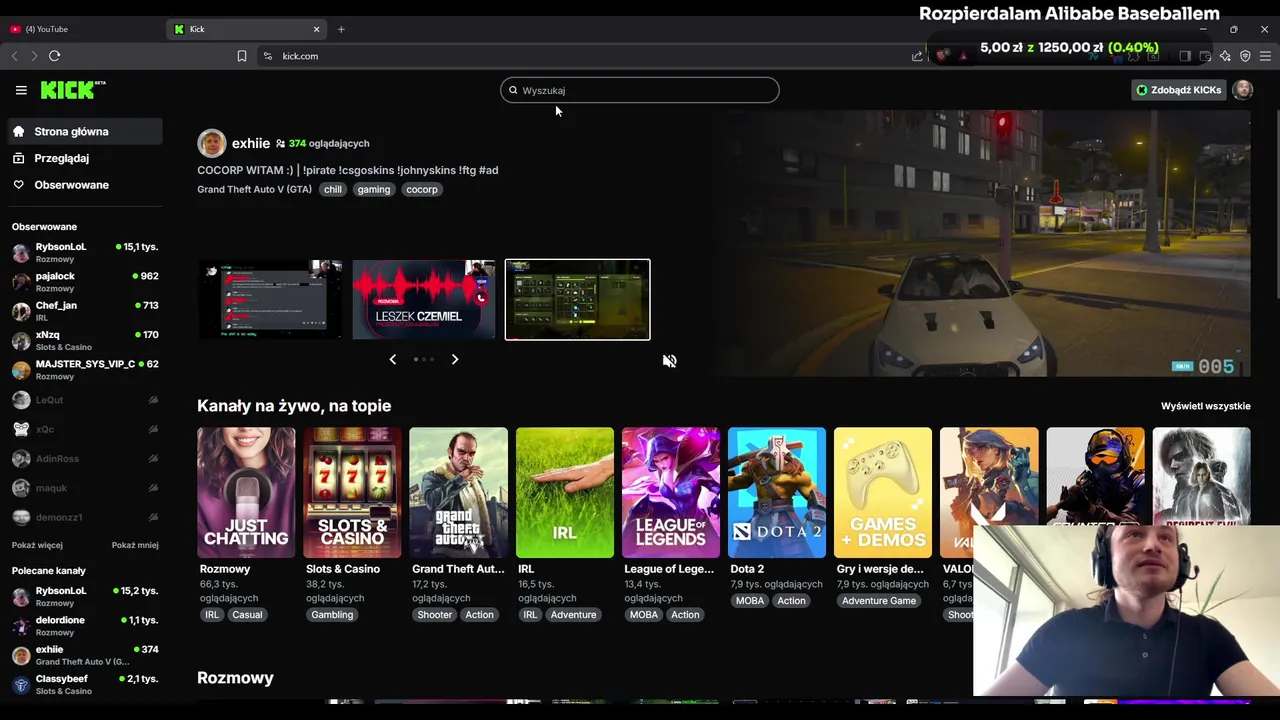Open exhiie in Polecane kanały

(x=85, y=655)
